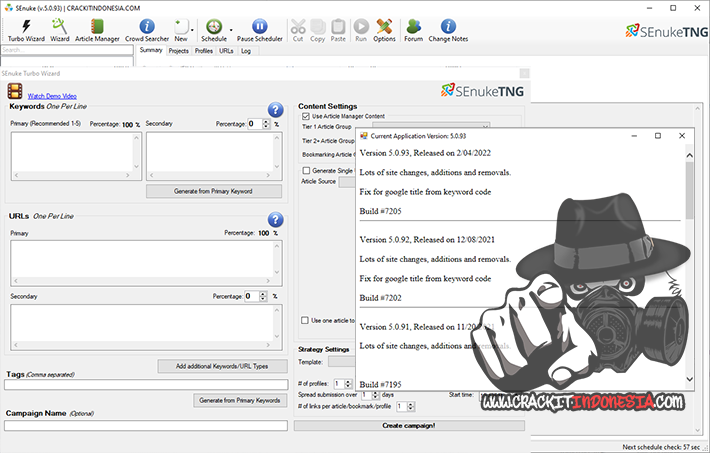
Task: Click the Create campaign! button
Action: click(x=409, y=425)
